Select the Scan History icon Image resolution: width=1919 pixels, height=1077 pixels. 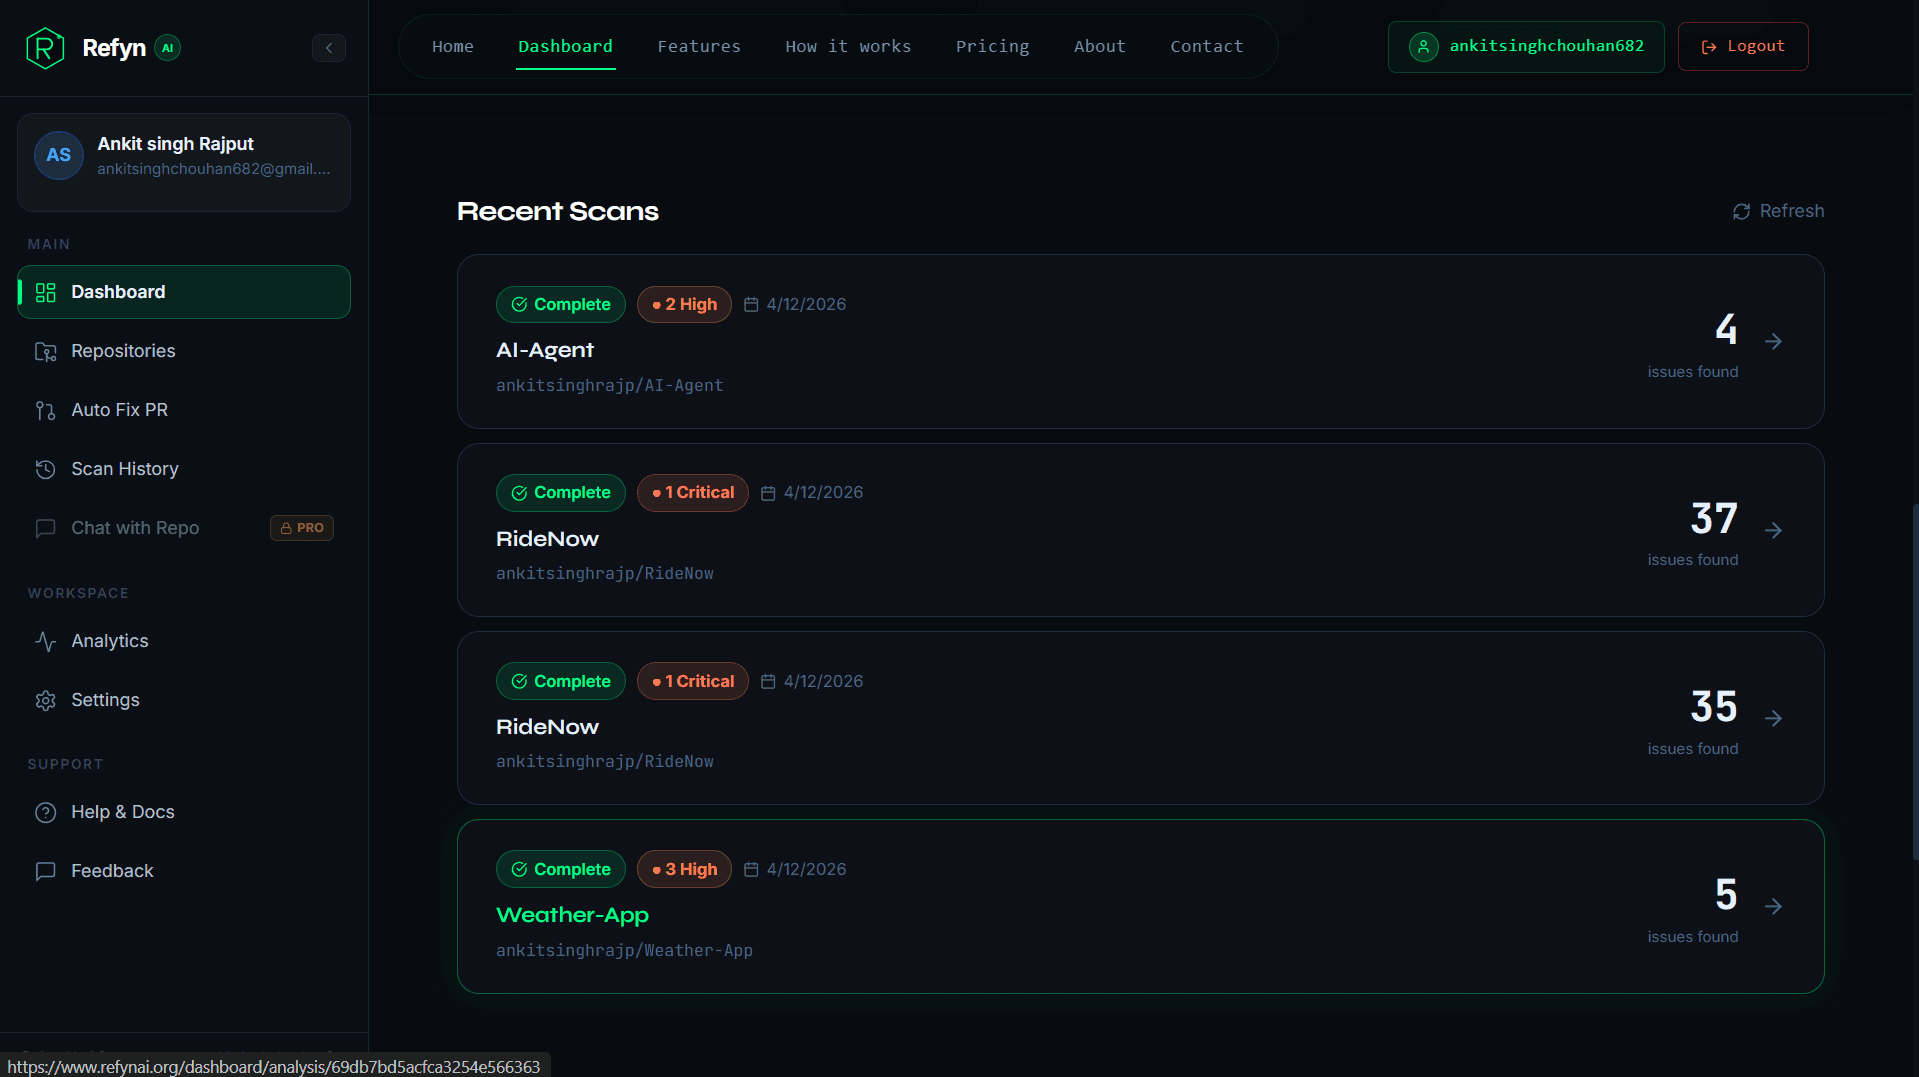(x=46, y=469)
